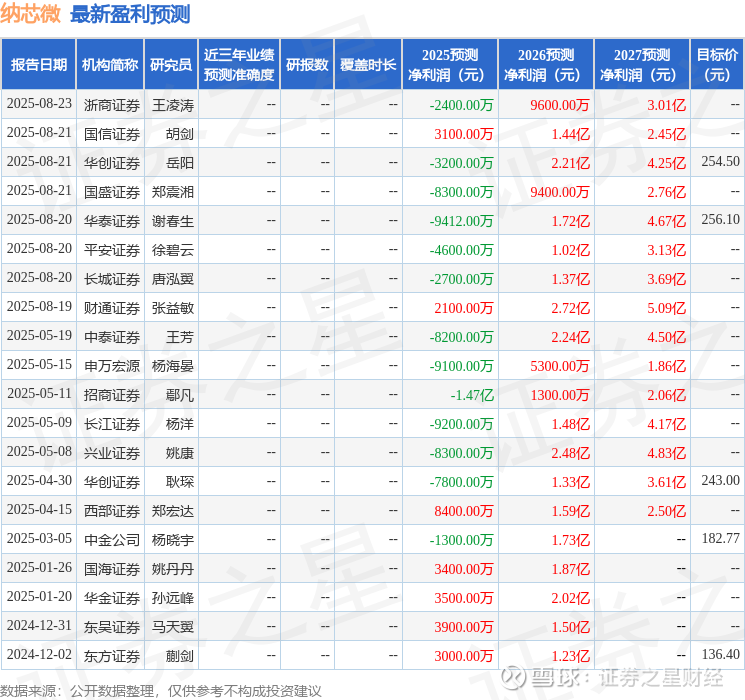Screen dimensions: 745x700
Task: Click the 目标价(元) column header
Action: [716, 65]
